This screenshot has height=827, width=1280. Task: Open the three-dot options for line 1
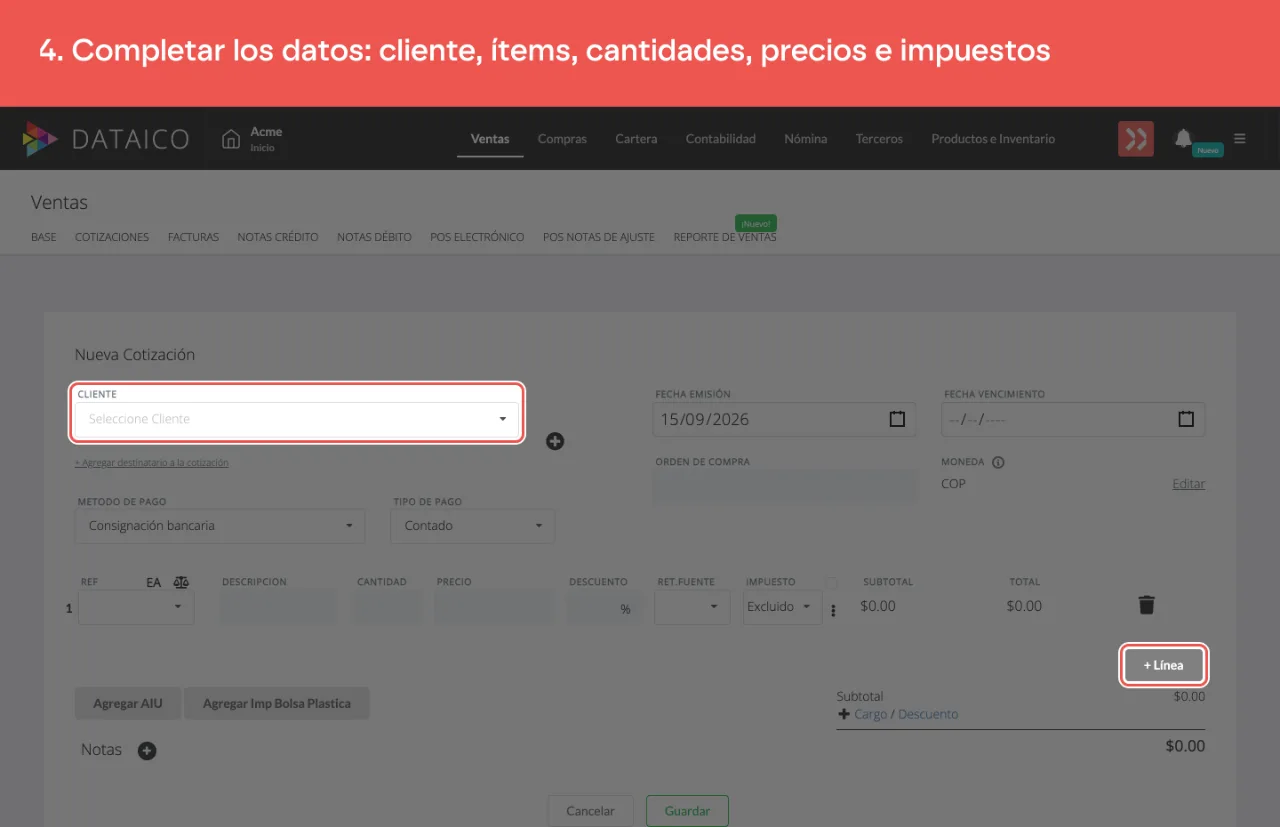click(x=833, y=611)
